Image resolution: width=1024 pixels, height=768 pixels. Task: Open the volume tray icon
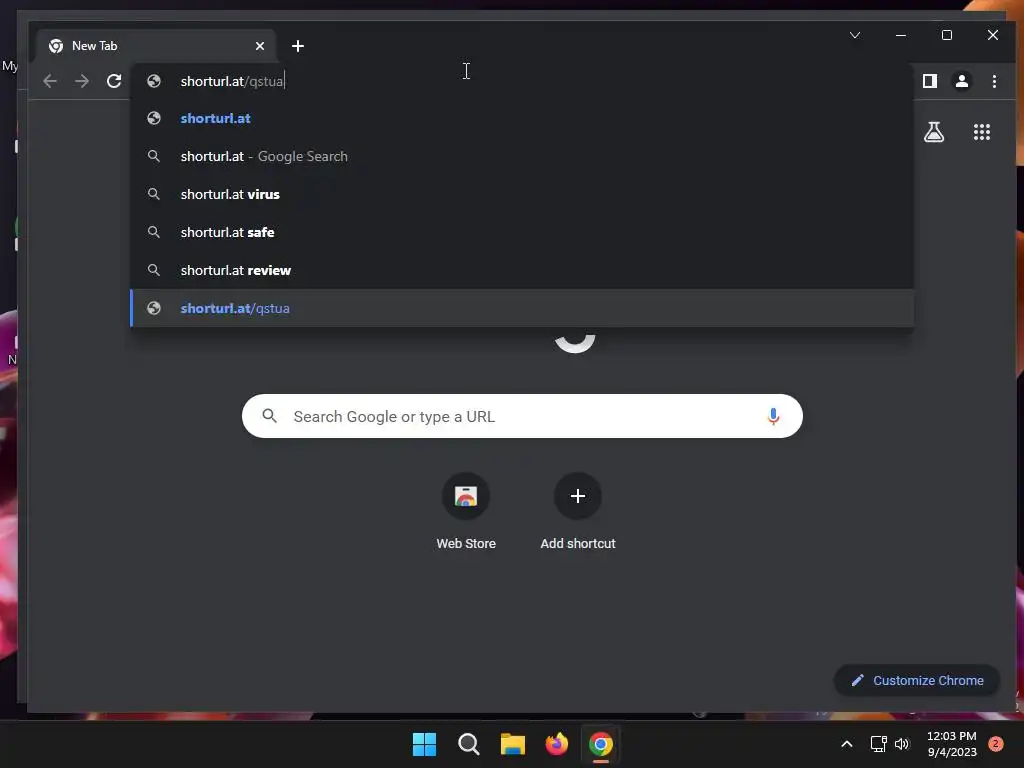click(902, 744)
